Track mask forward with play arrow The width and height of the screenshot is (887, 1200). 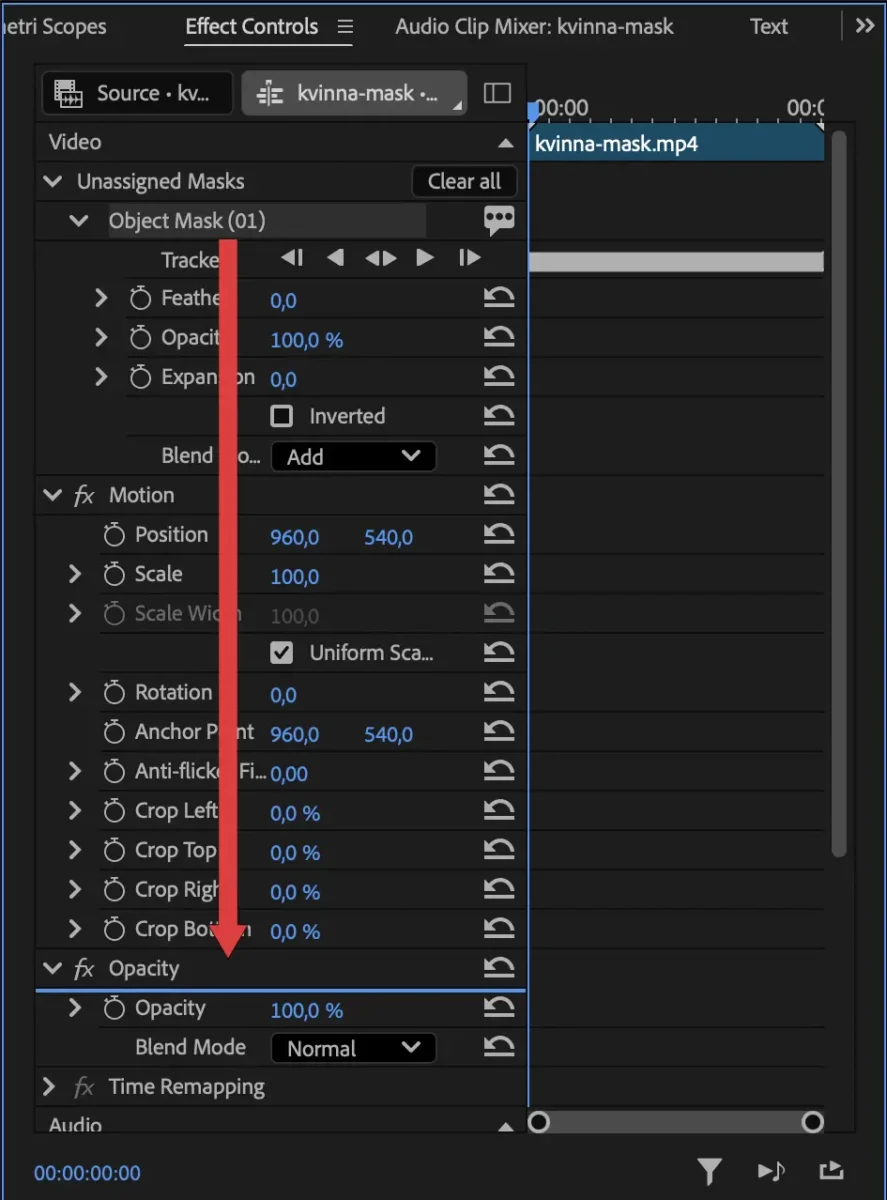point(425,258)
